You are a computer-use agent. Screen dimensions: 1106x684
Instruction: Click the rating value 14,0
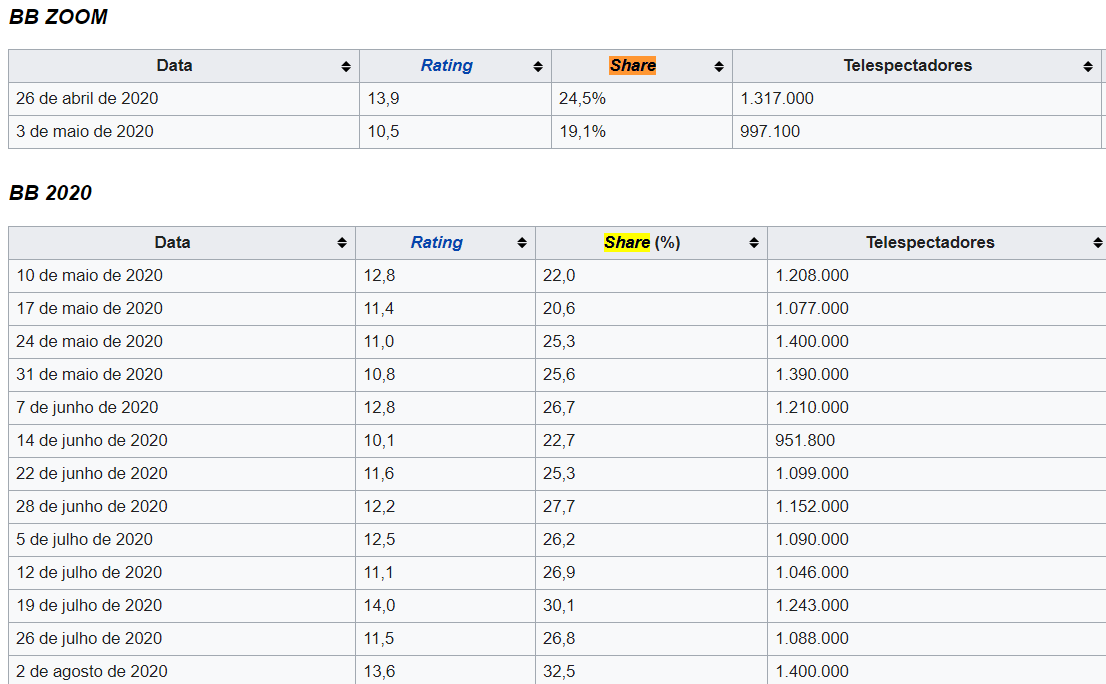tap(379, 606)
